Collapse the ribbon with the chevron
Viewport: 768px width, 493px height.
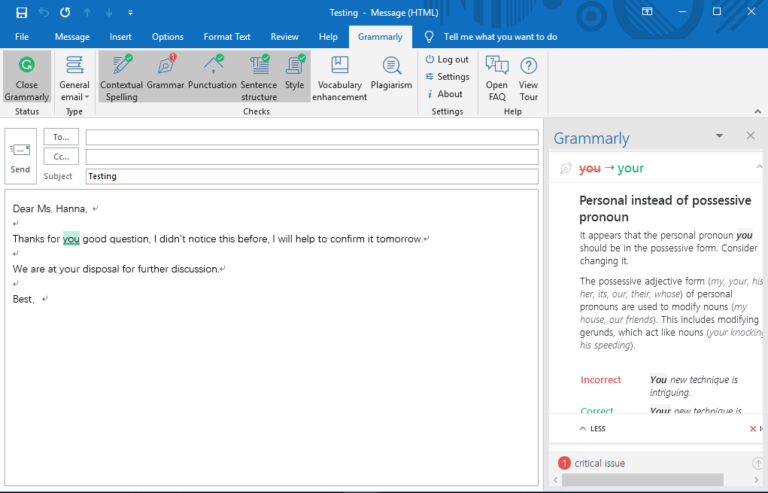pos(758,112)
